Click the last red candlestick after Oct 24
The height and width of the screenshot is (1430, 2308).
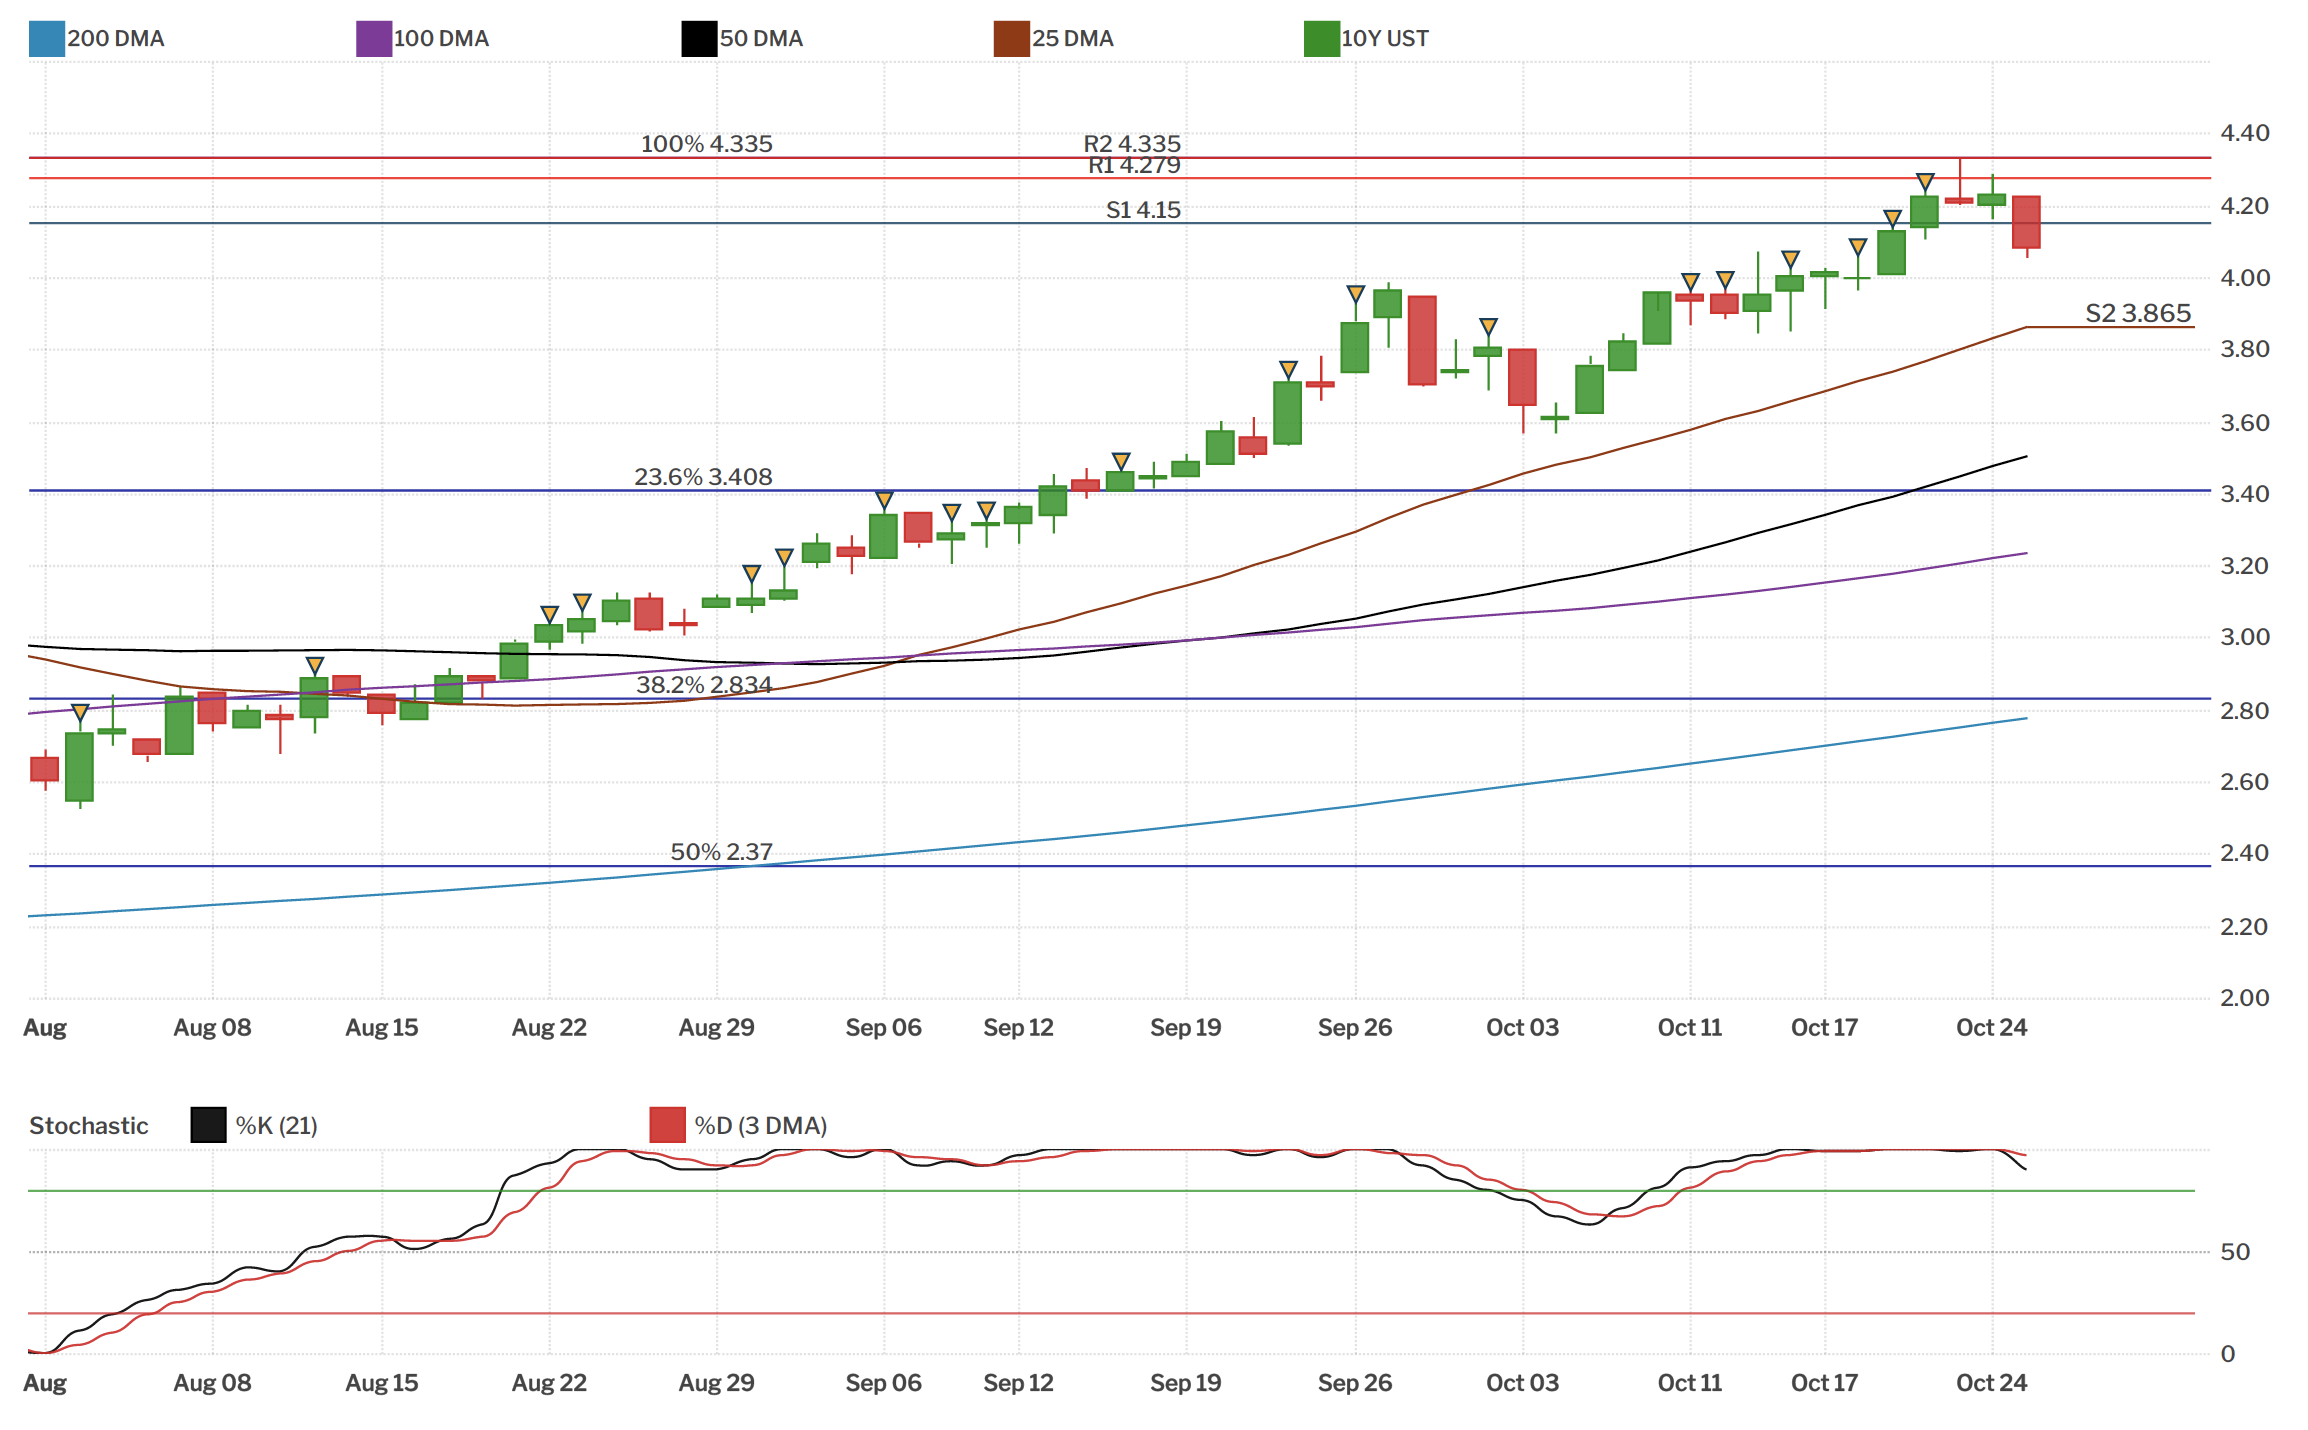pyautogui.click(x=2026, y=222)
